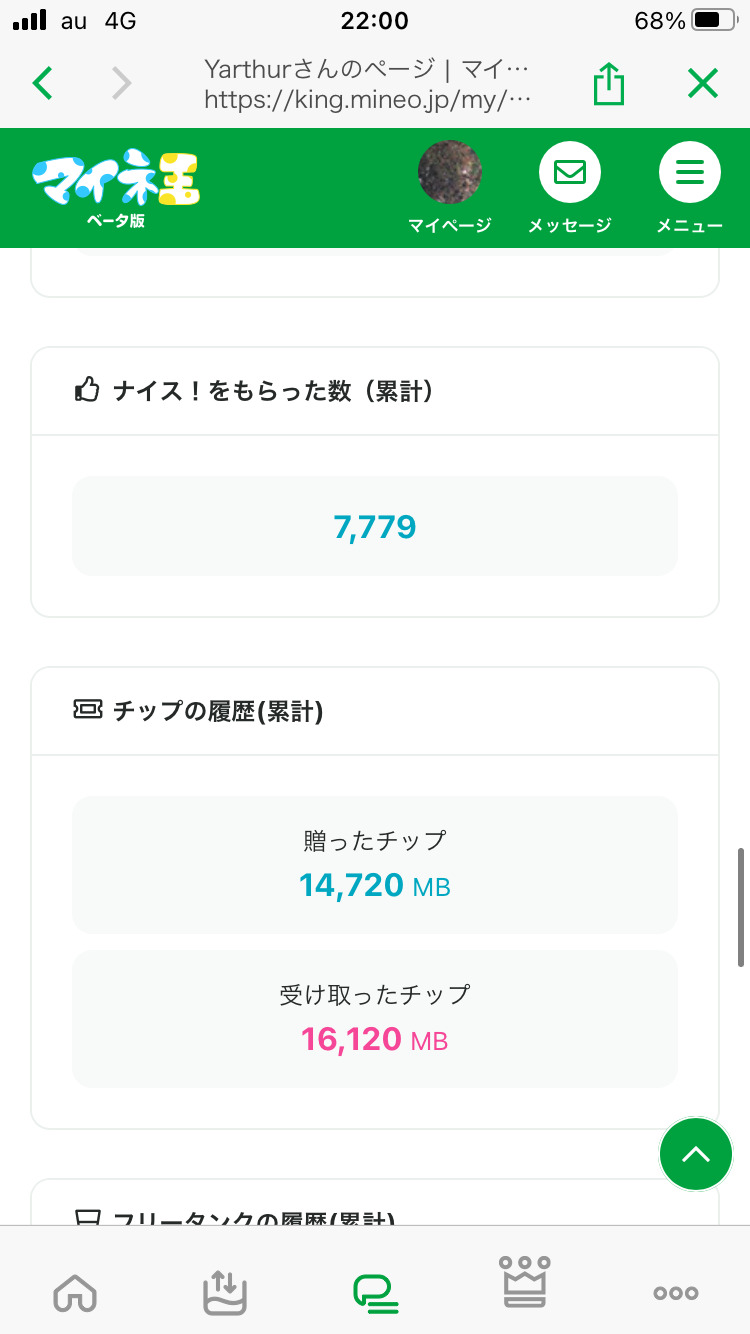This screenshot has height=1334, width=750.
Task: Tap the browser back arrow
Action: coord(42,84)
